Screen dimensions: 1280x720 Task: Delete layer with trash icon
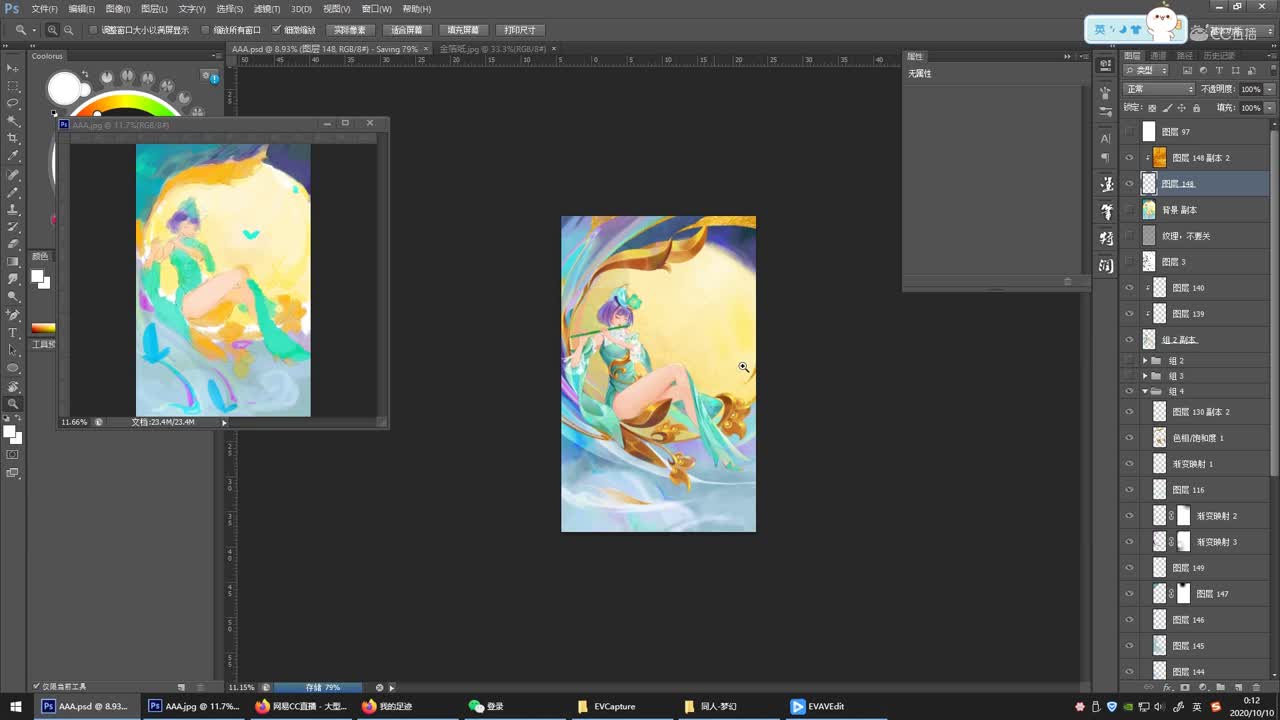[1256, 688]
